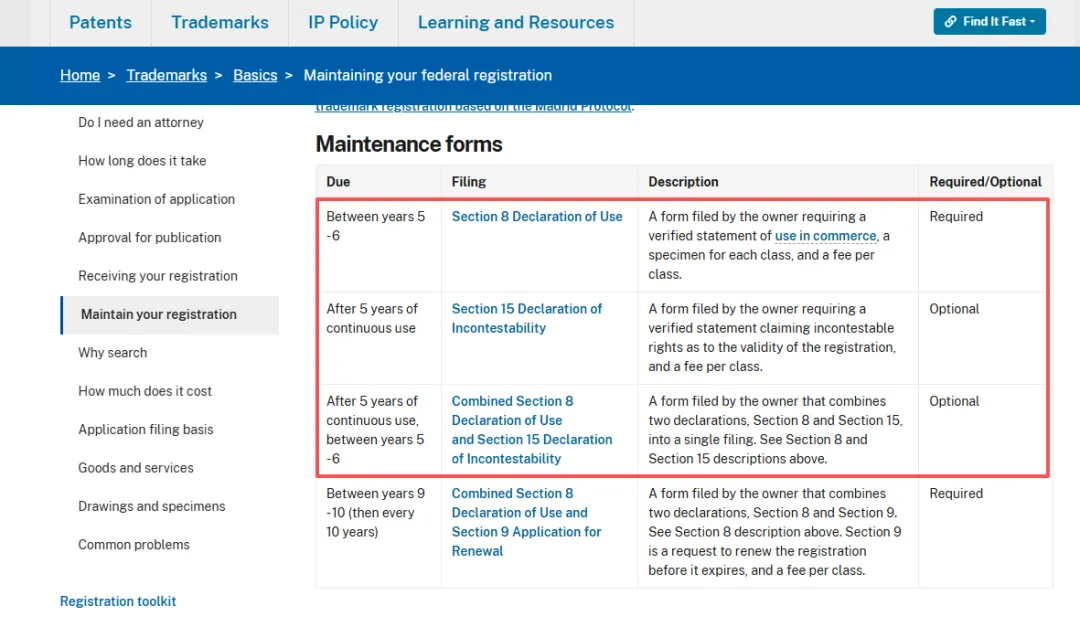This screenshot has height=627, width=1080.
Task: Open the Patents menu
Action: (x=100, y=22)
